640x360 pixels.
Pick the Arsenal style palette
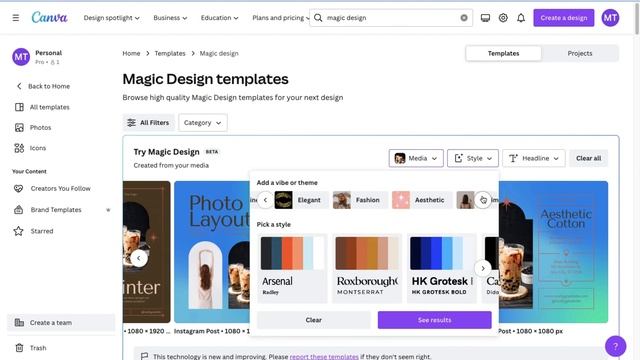292,268
